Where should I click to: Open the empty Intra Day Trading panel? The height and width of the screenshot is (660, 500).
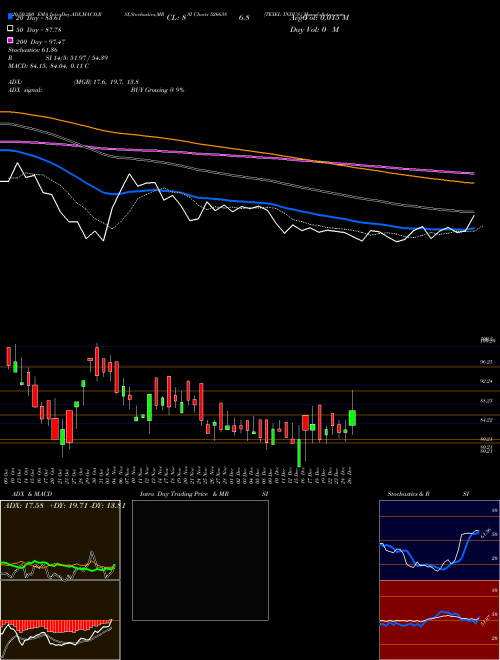click(x=200, y=560)
